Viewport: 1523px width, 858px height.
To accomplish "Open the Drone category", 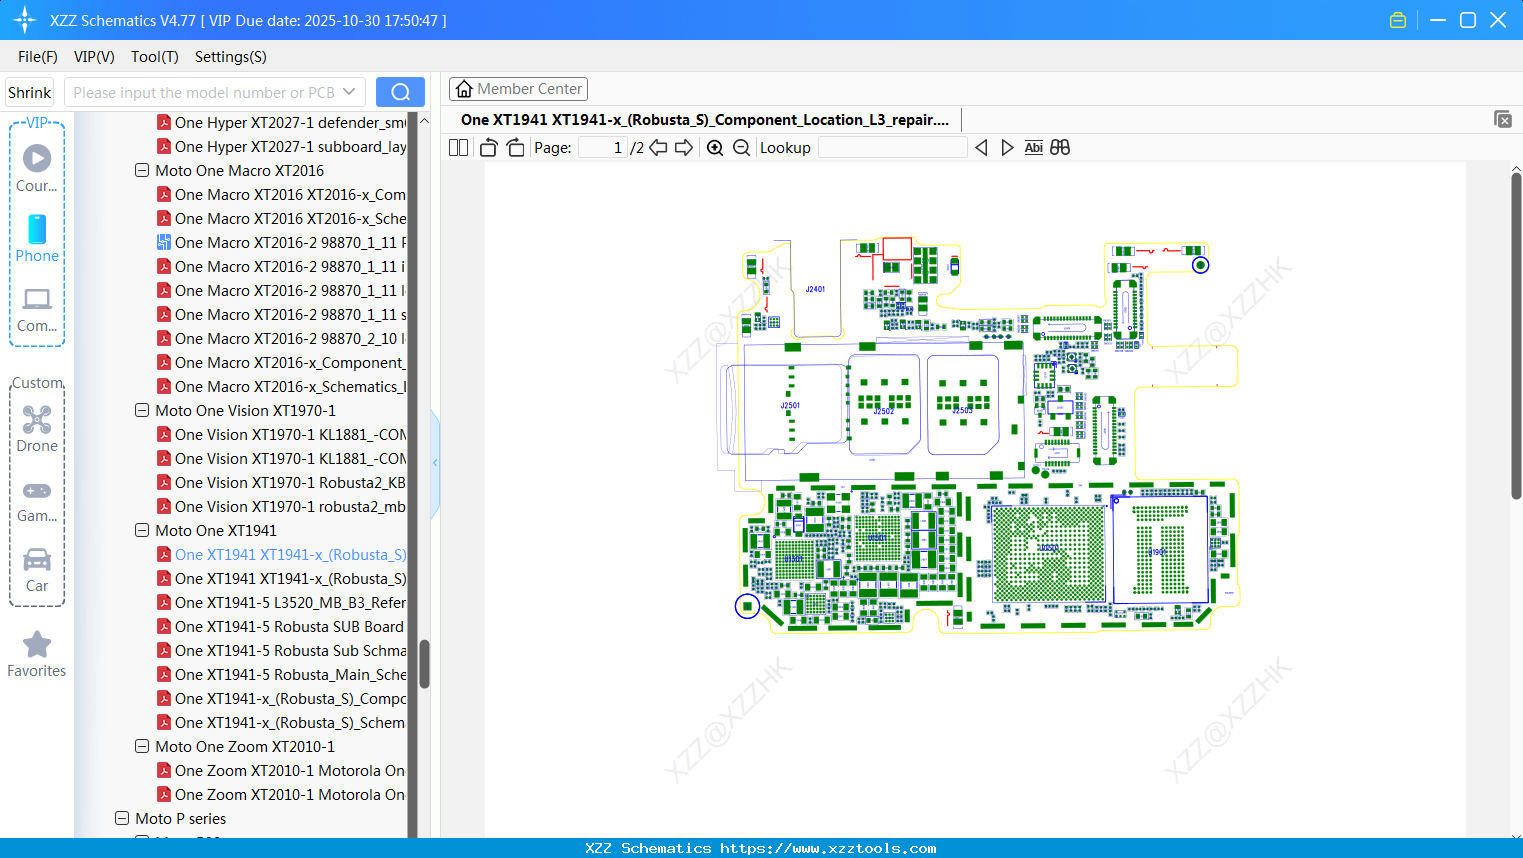I will click(37, 429).
